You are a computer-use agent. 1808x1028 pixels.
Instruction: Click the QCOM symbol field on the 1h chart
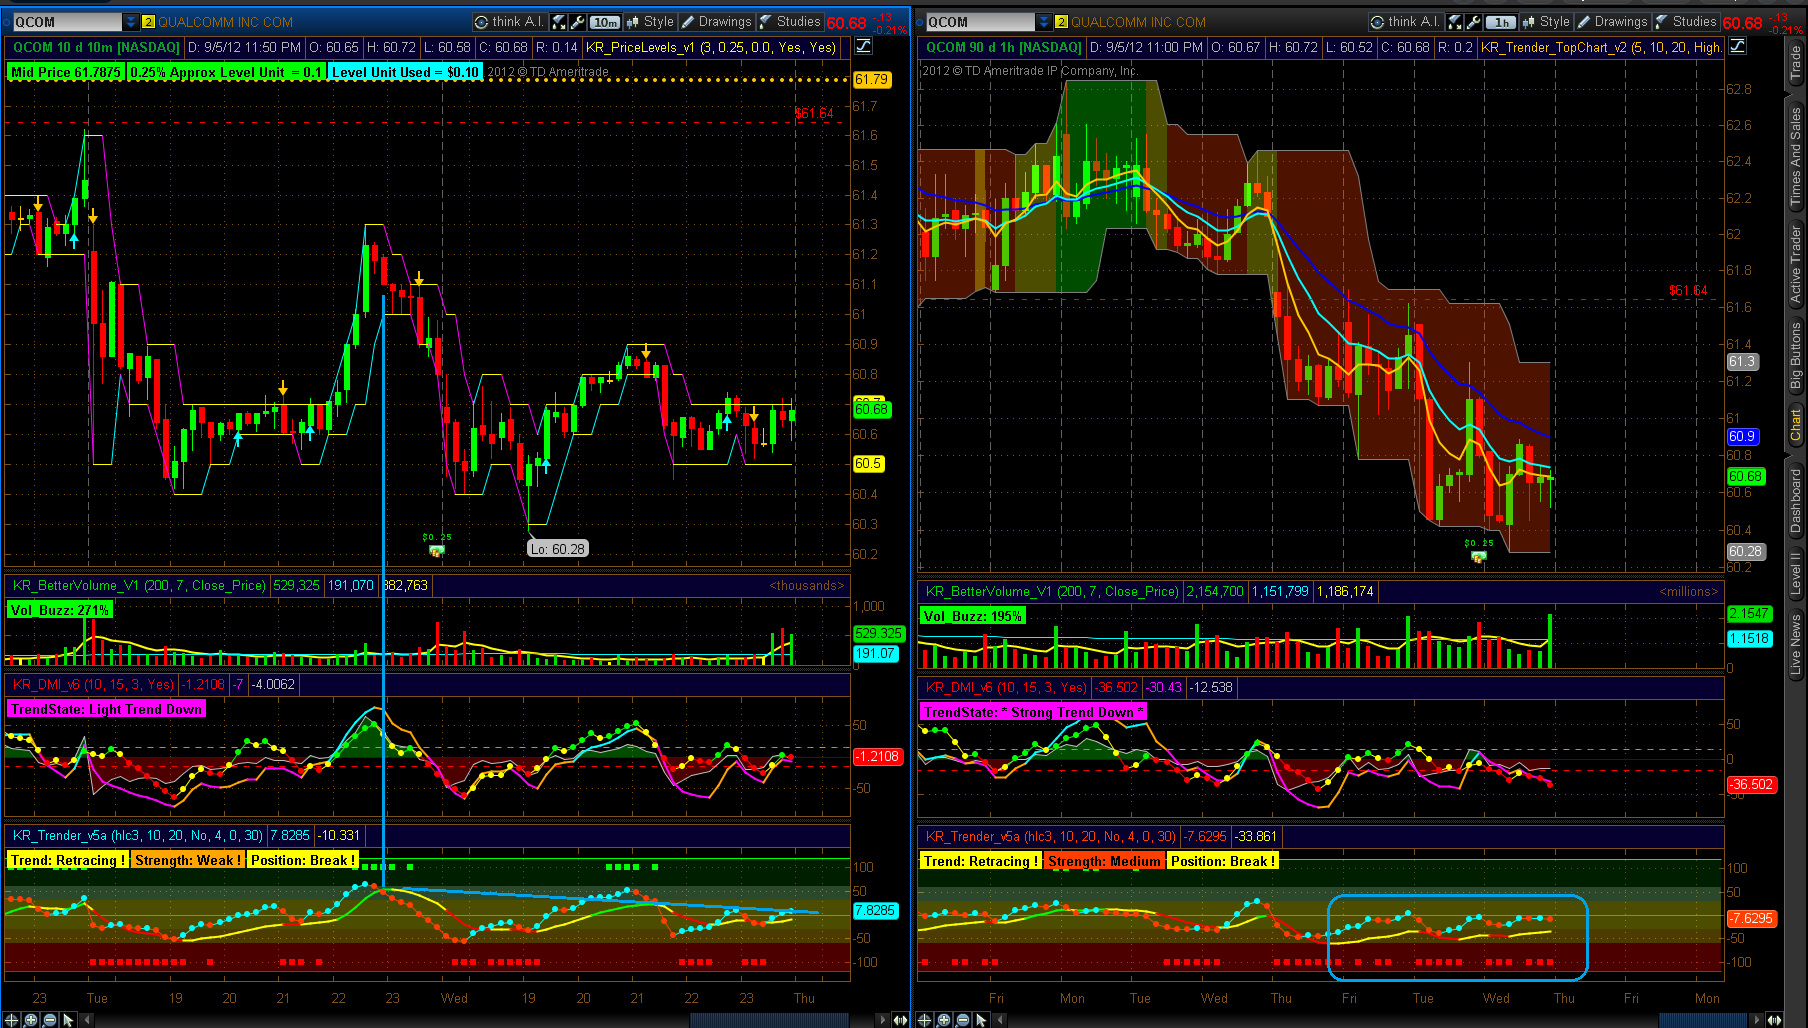point(980,22)
